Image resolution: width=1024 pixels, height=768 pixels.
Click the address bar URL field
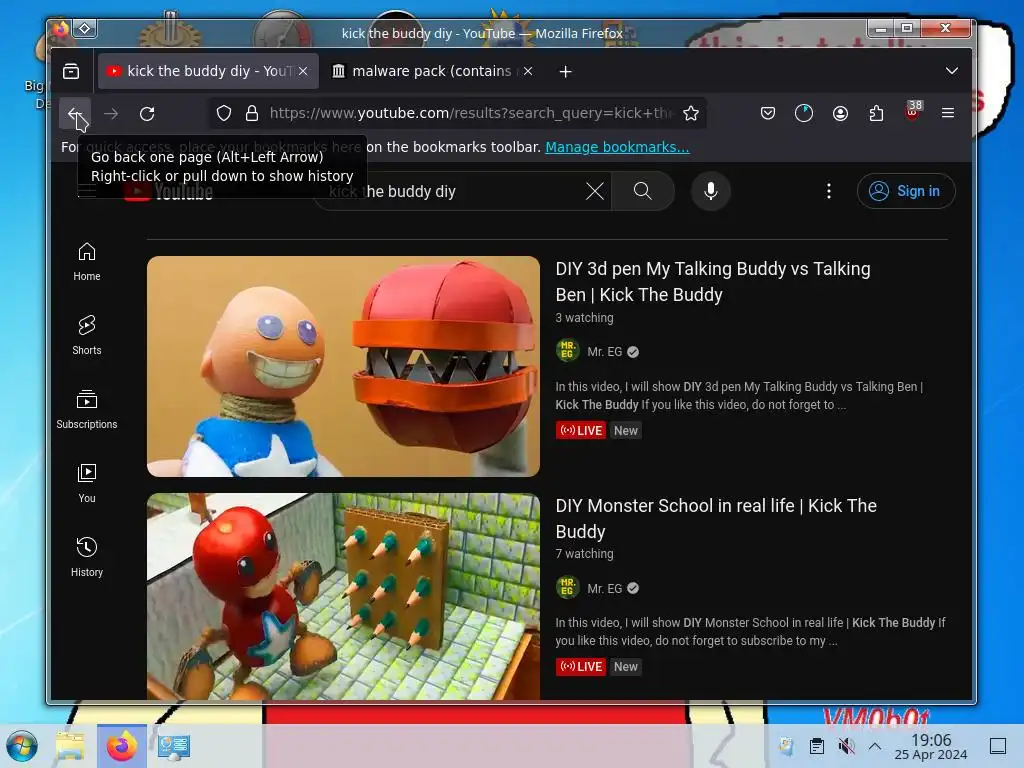coord(470,114)
